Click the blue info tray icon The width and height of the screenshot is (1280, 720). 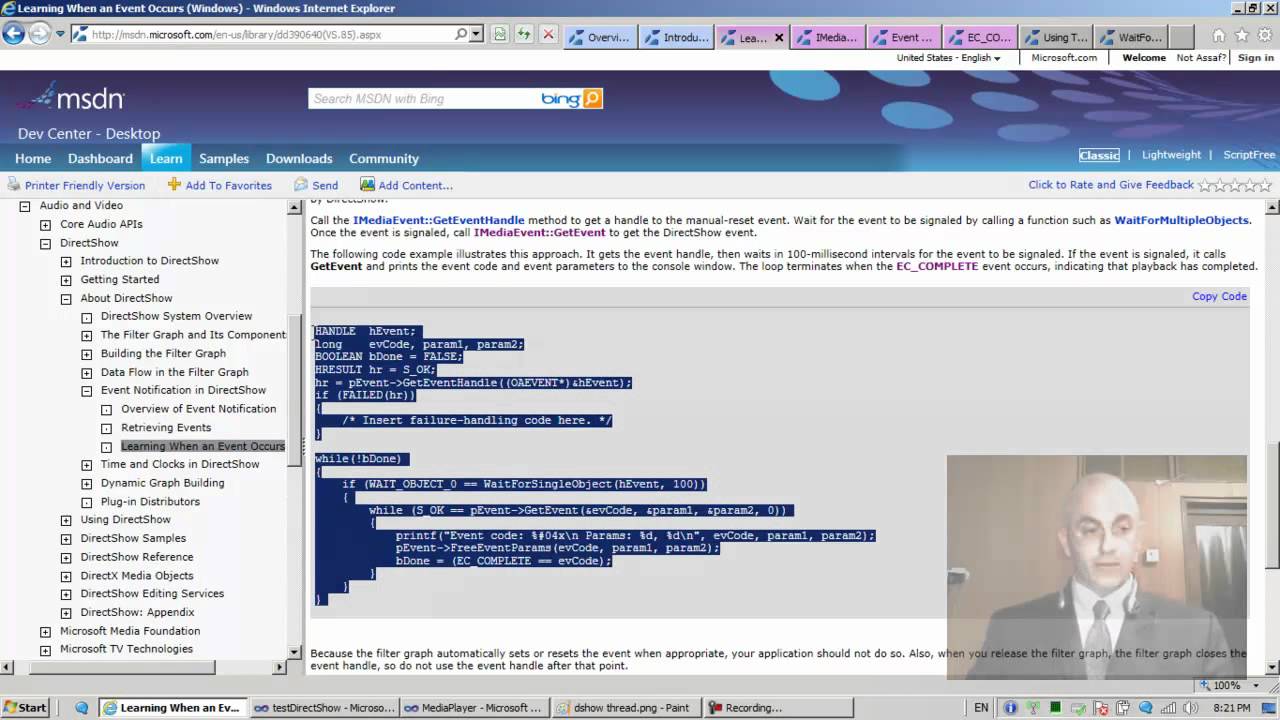[1012, 707]
